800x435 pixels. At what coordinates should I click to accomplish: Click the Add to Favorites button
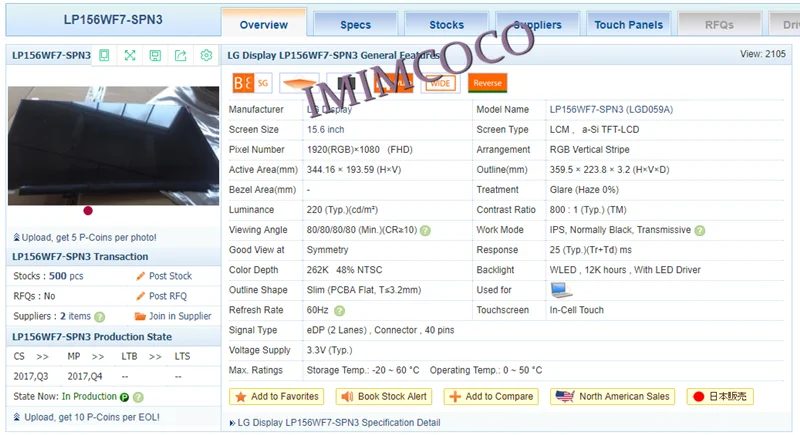(277, 396)
